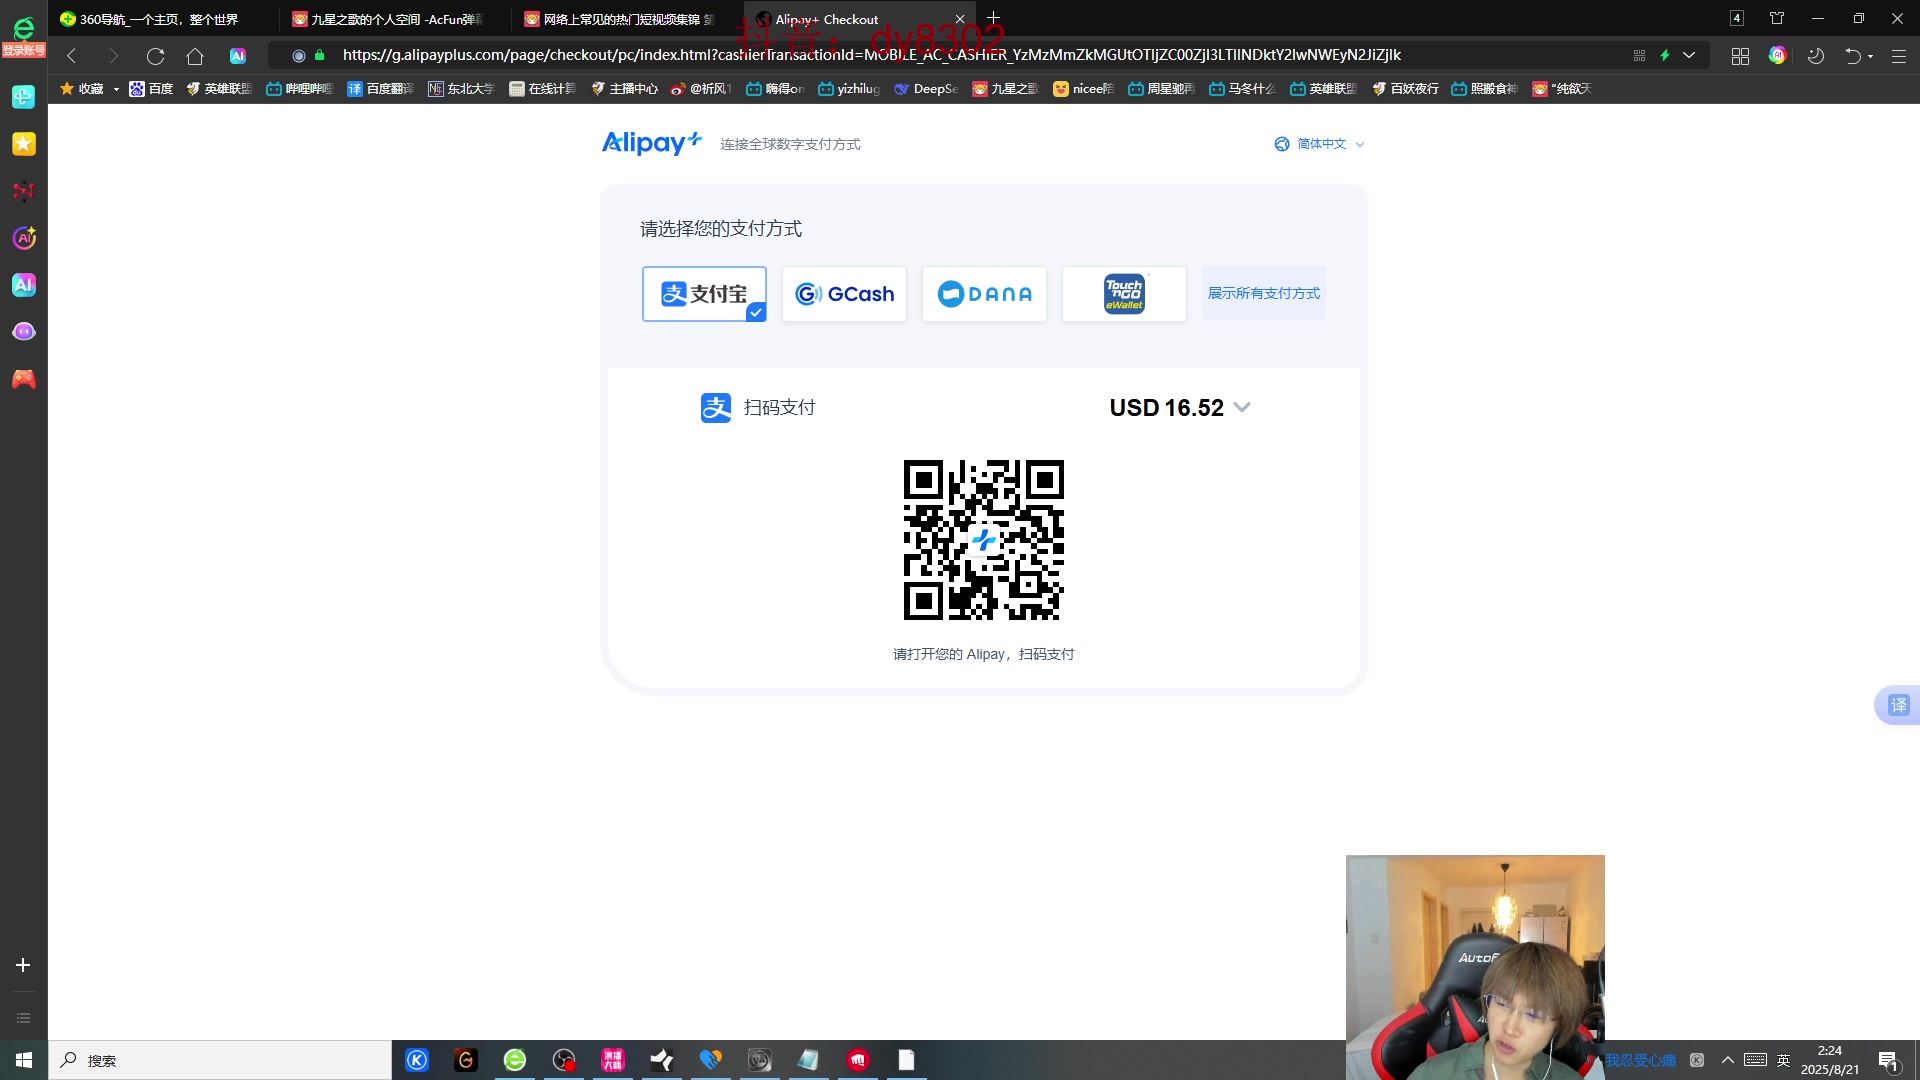Select Touch 'n Go eWallet payment
Image resolution: width=1920 pixels, height=1080 pixels.
tap(1124, 294)
